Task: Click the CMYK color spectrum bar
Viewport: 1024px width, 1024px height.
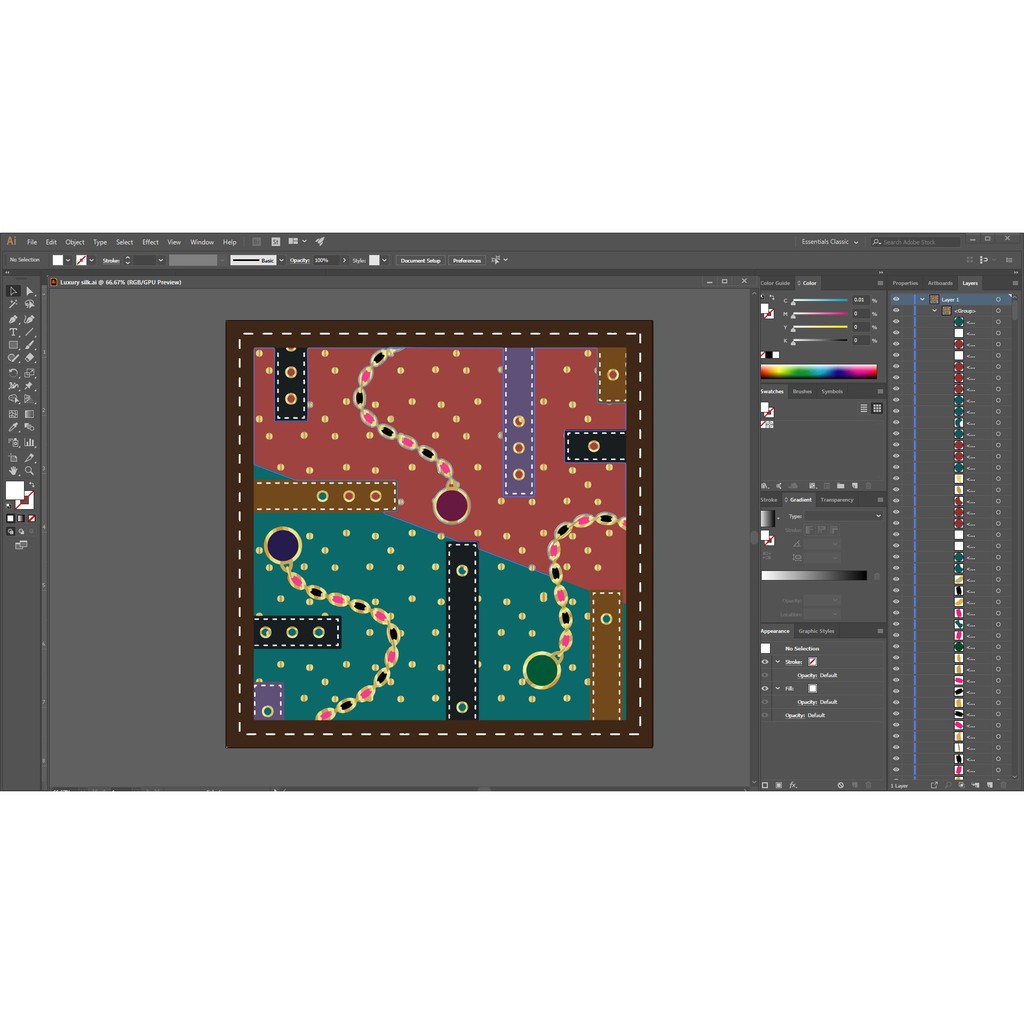Action: pos(818,371)
